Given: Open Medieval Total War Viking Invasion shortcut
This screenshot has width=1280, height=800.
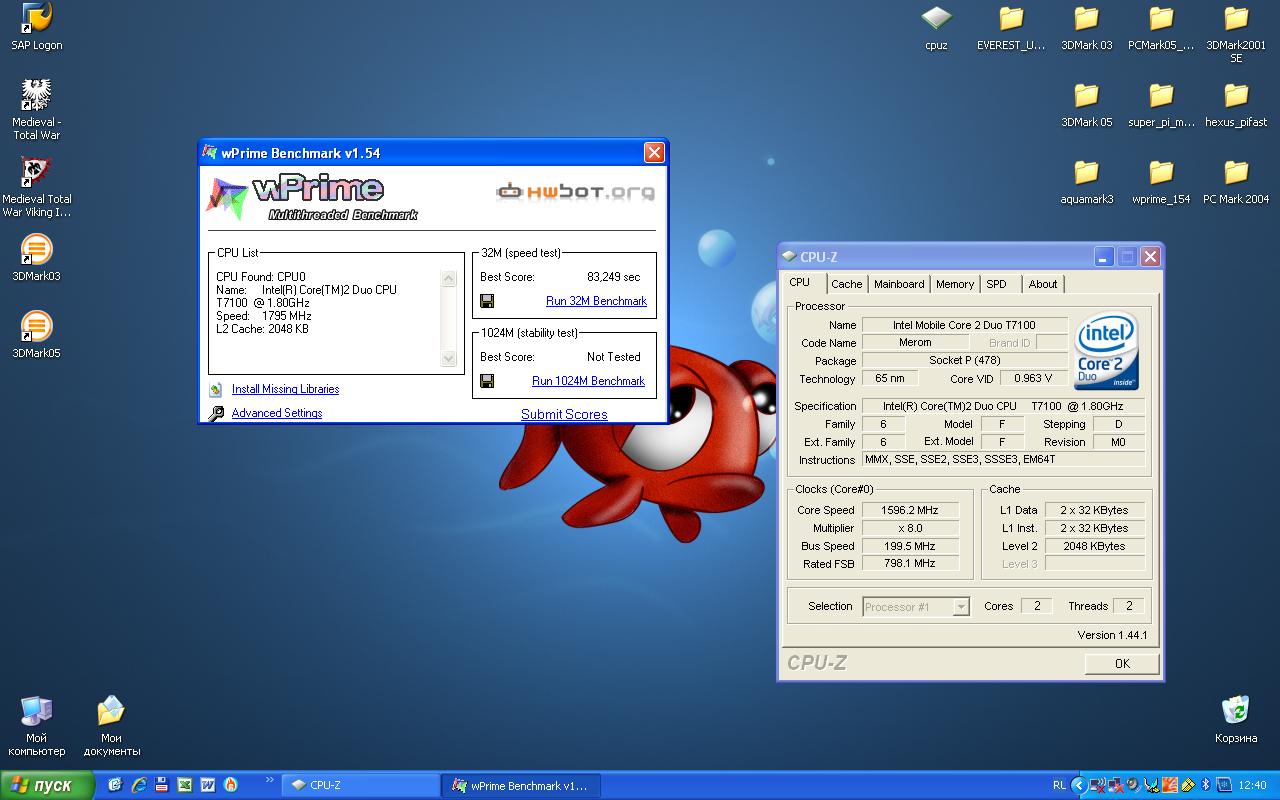Looking at the screenshot, I should (x=36, y=187).
